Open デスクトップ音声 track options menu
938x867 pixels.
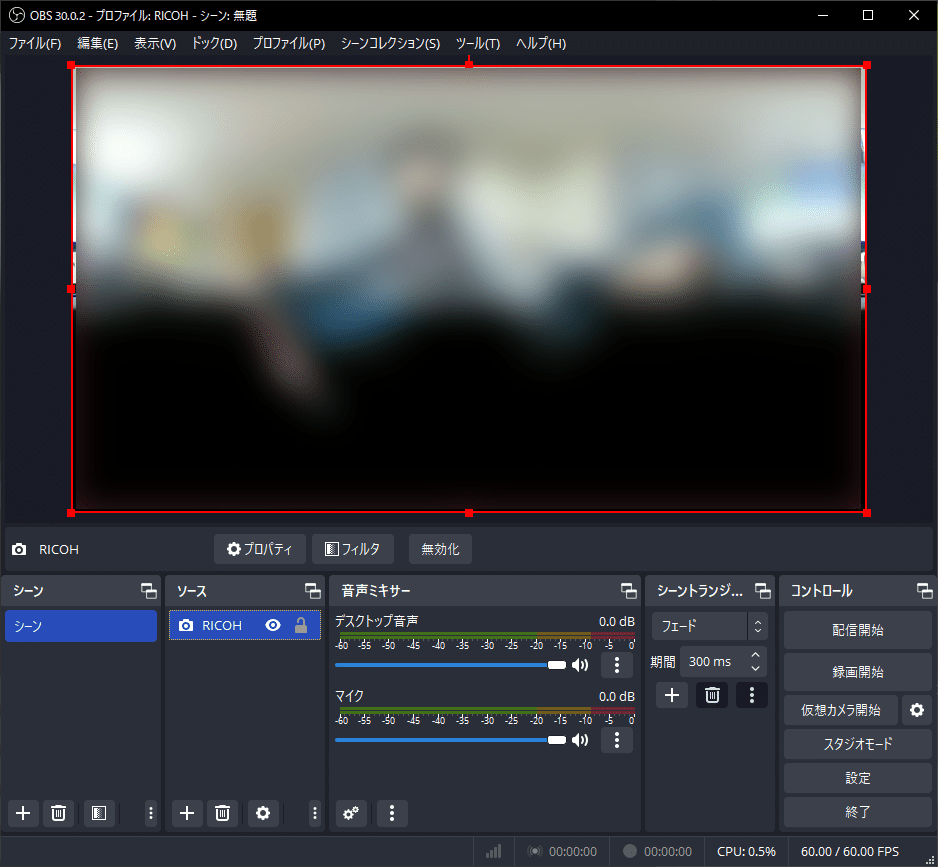[x=617, y=665]
